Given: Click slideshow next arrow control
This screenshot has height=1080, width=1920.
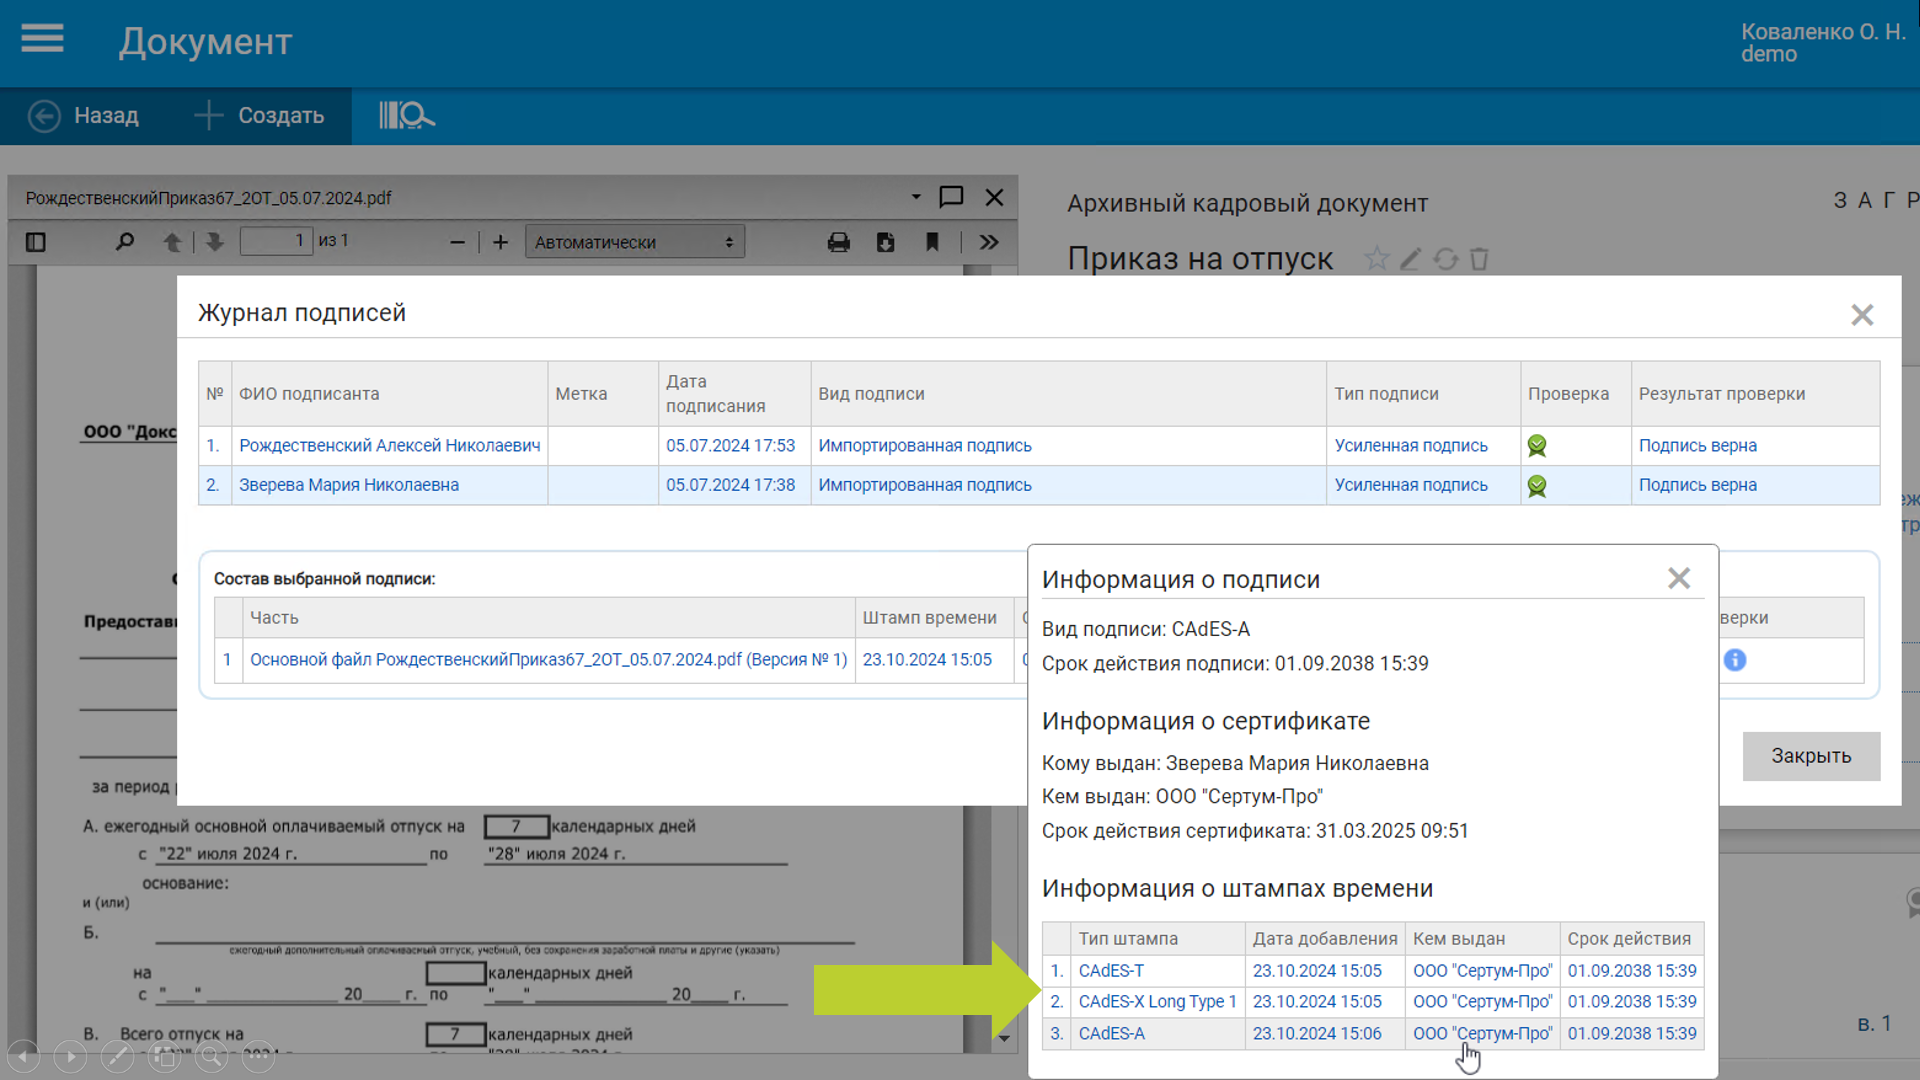Looking at the screenshot, I should (70, 1056).
